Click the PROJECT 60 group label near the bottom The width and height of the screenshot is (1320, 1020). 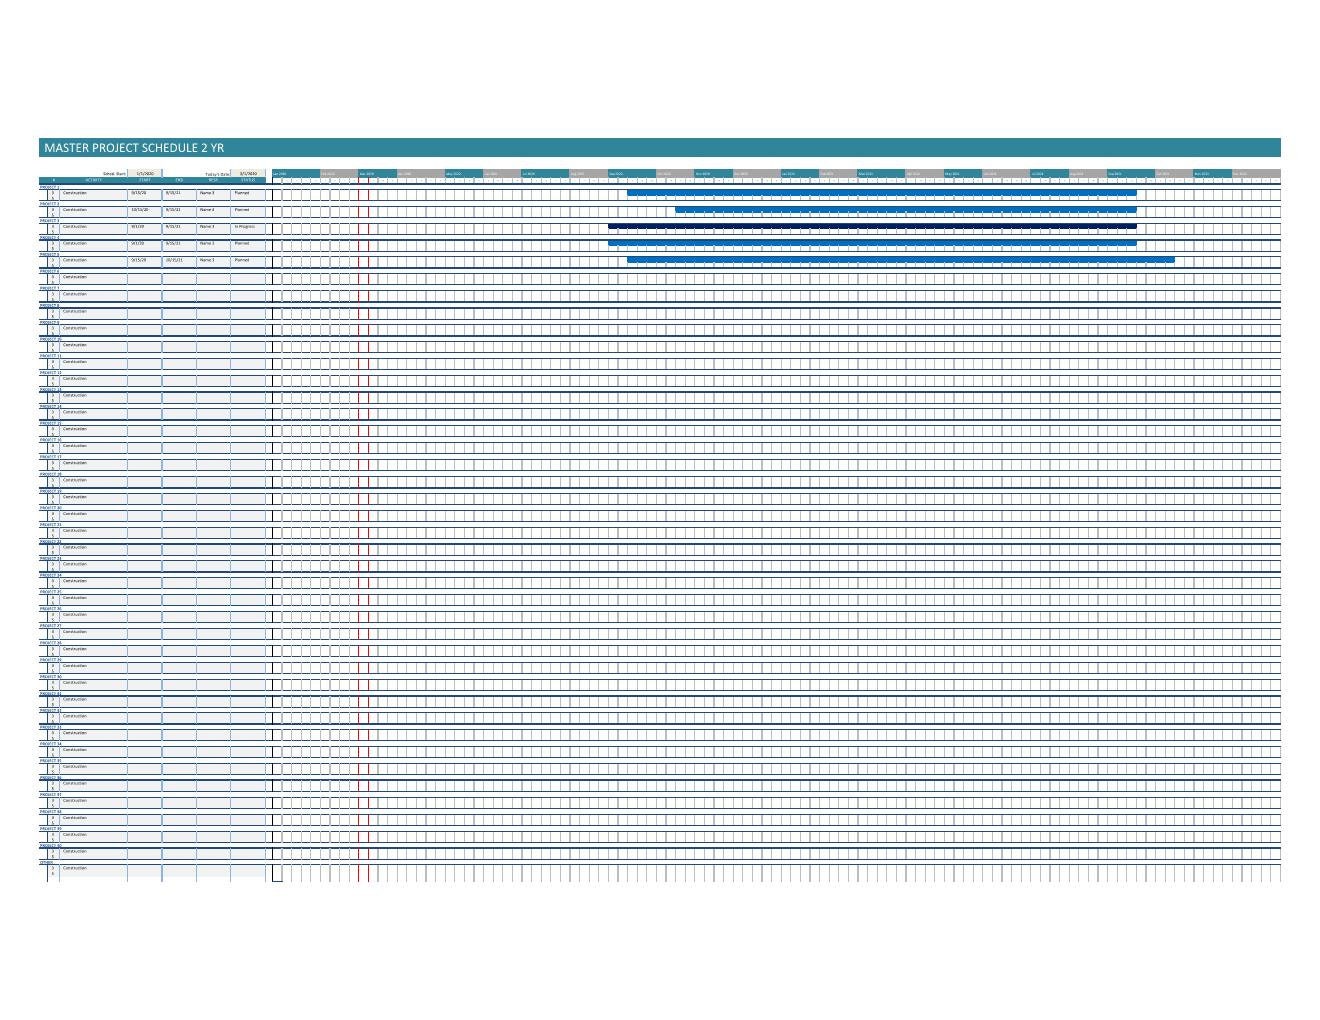[x=50, y=846]
